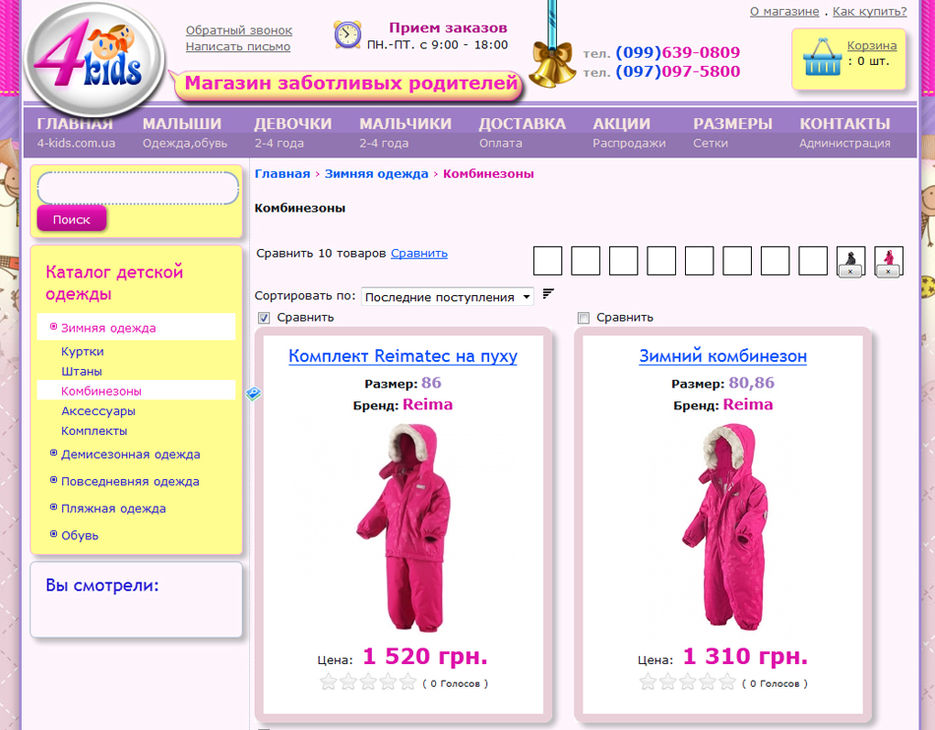The image size is (935, 730).
Task: Check Сравнить for Зимний комбинезон
Action: tap(584, 318)
